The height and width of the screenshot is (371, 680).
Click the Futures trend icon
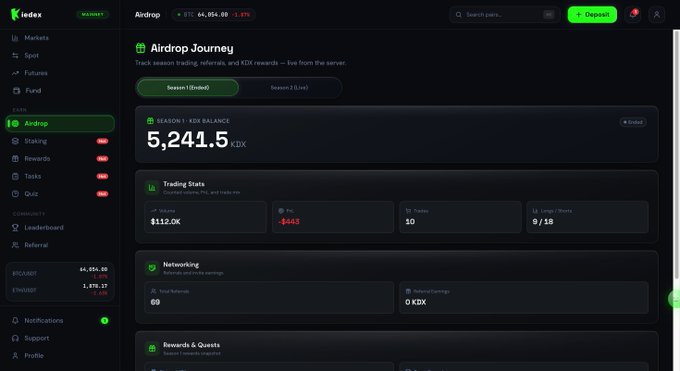click(15, 73)
